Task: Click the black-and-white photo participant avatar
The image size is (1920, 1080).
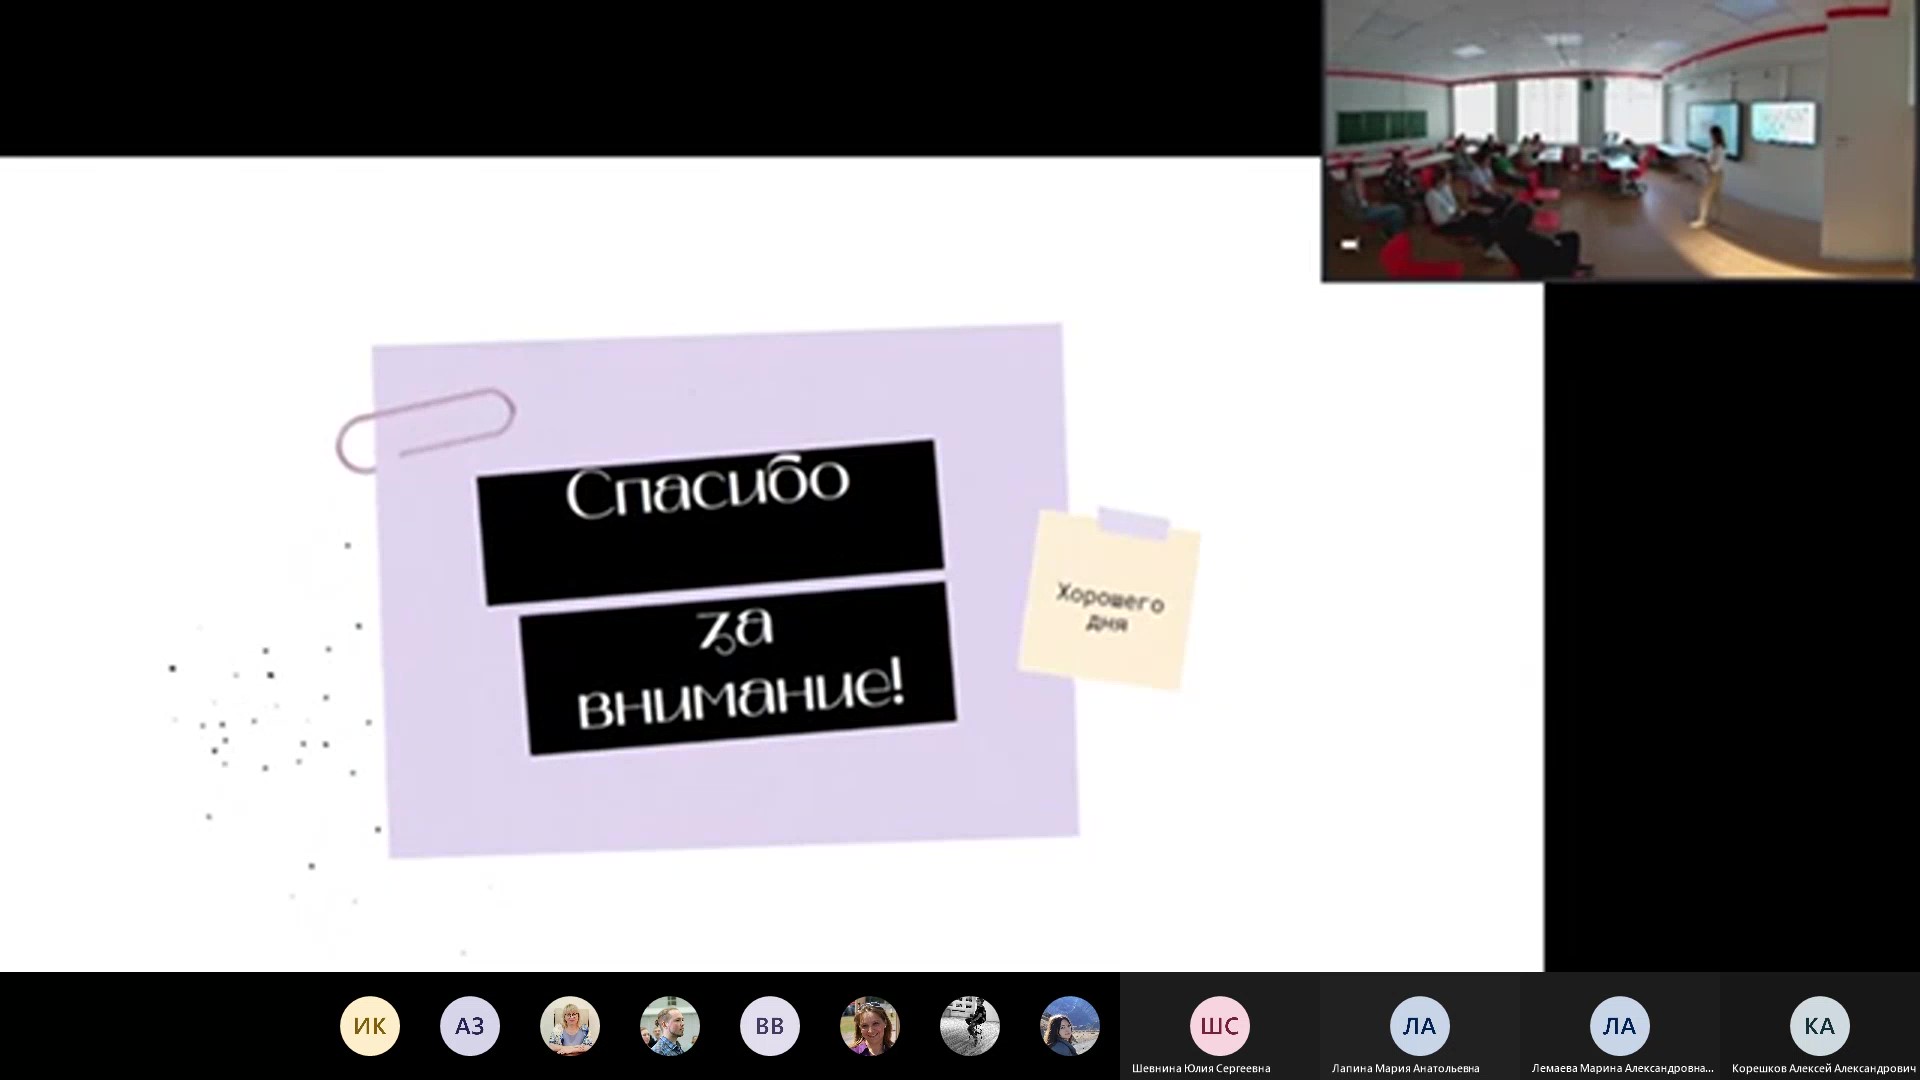Action: 969,1026
